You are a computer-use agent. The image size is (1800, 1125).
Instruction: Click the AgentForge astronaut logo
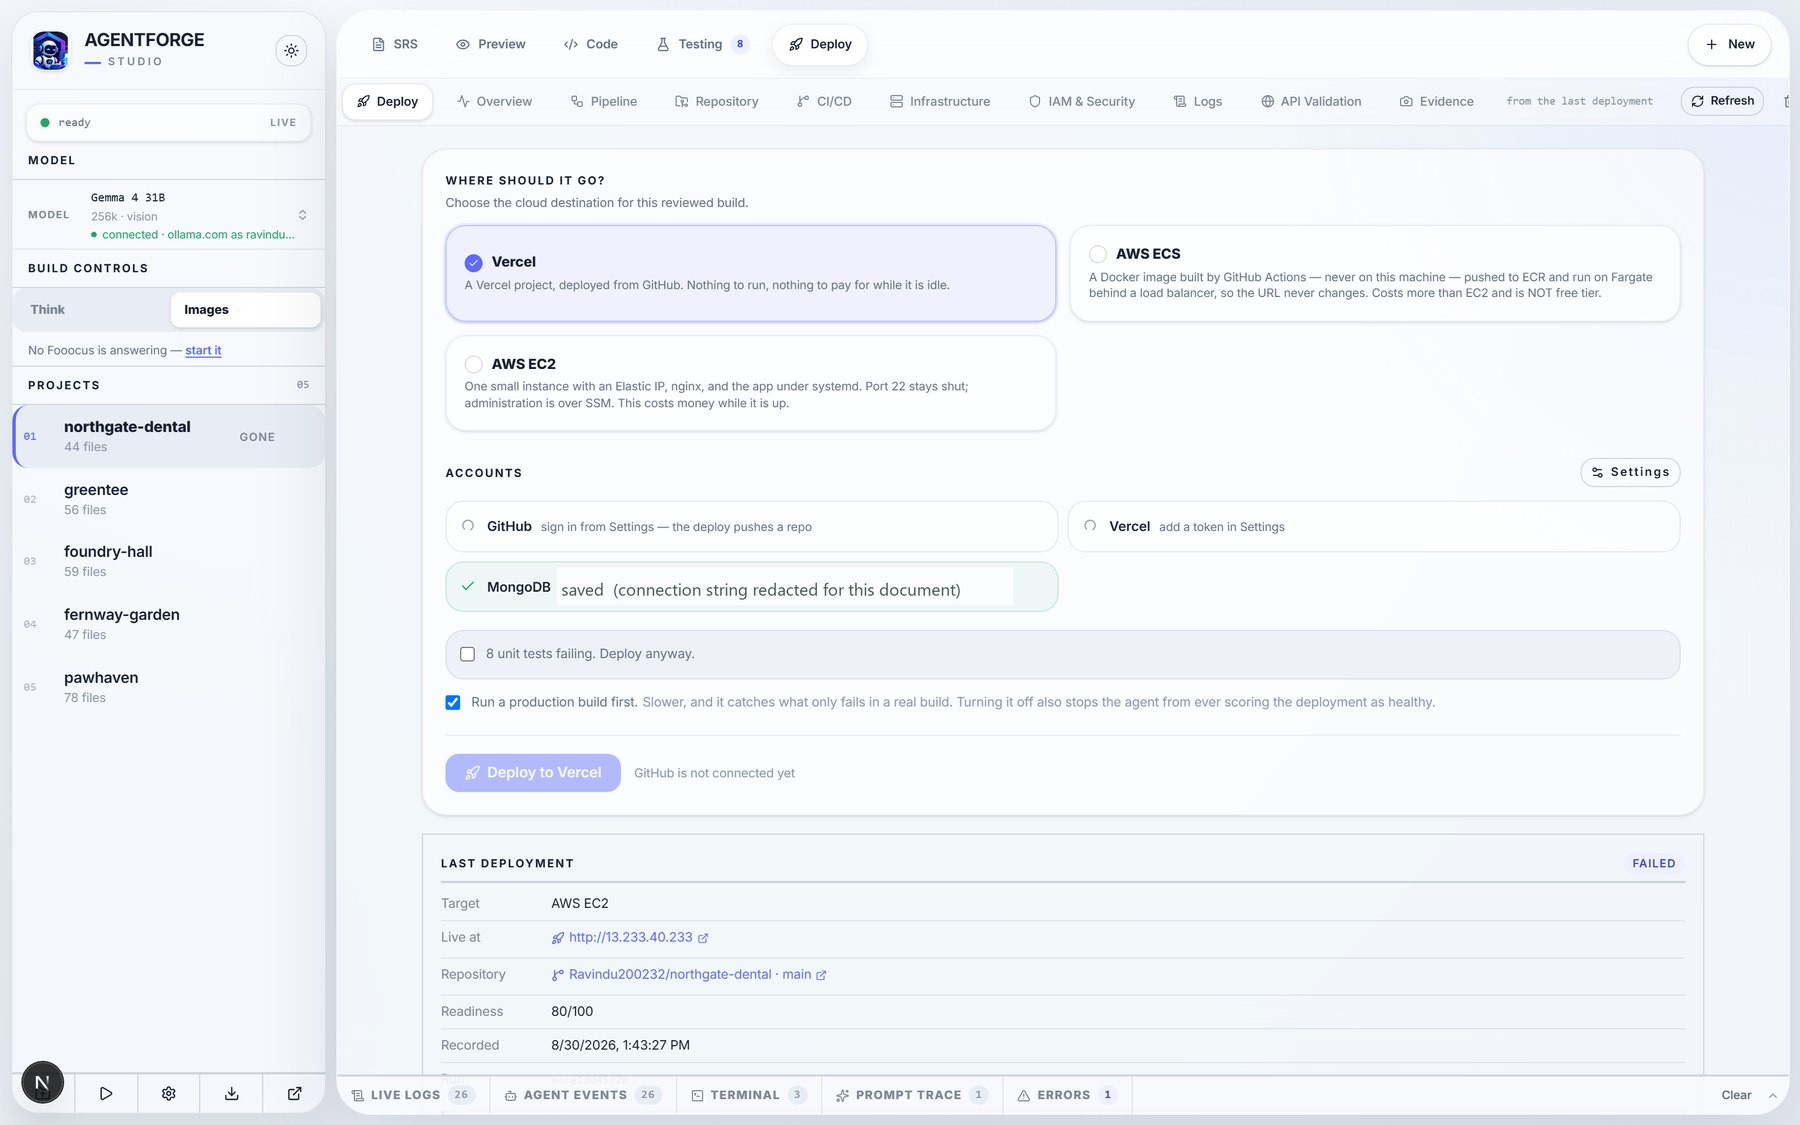pyautogui.click(x=50, y=50)
